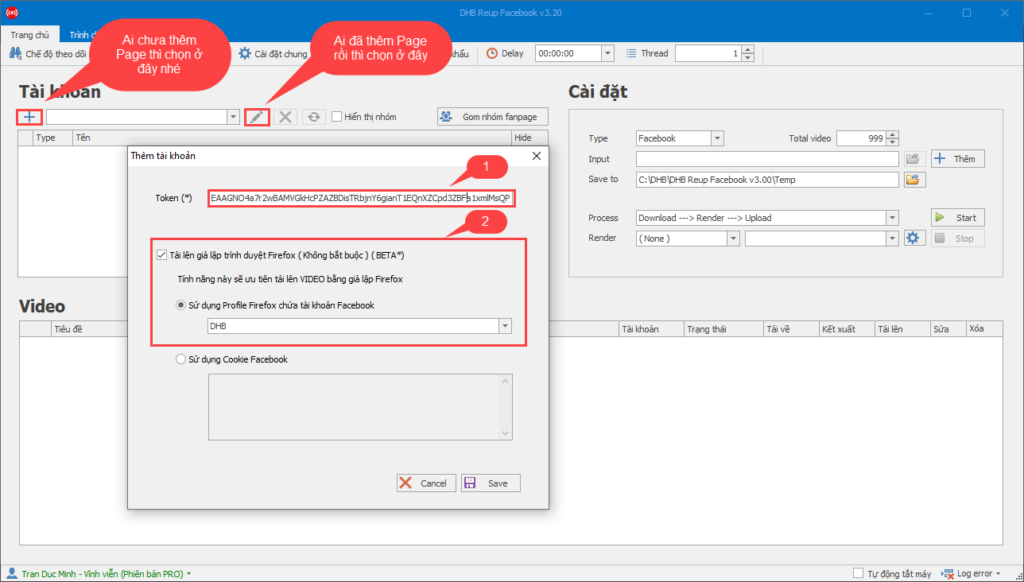Click the Input path text field
1024x582 pixels.
(x=767, y=159)
